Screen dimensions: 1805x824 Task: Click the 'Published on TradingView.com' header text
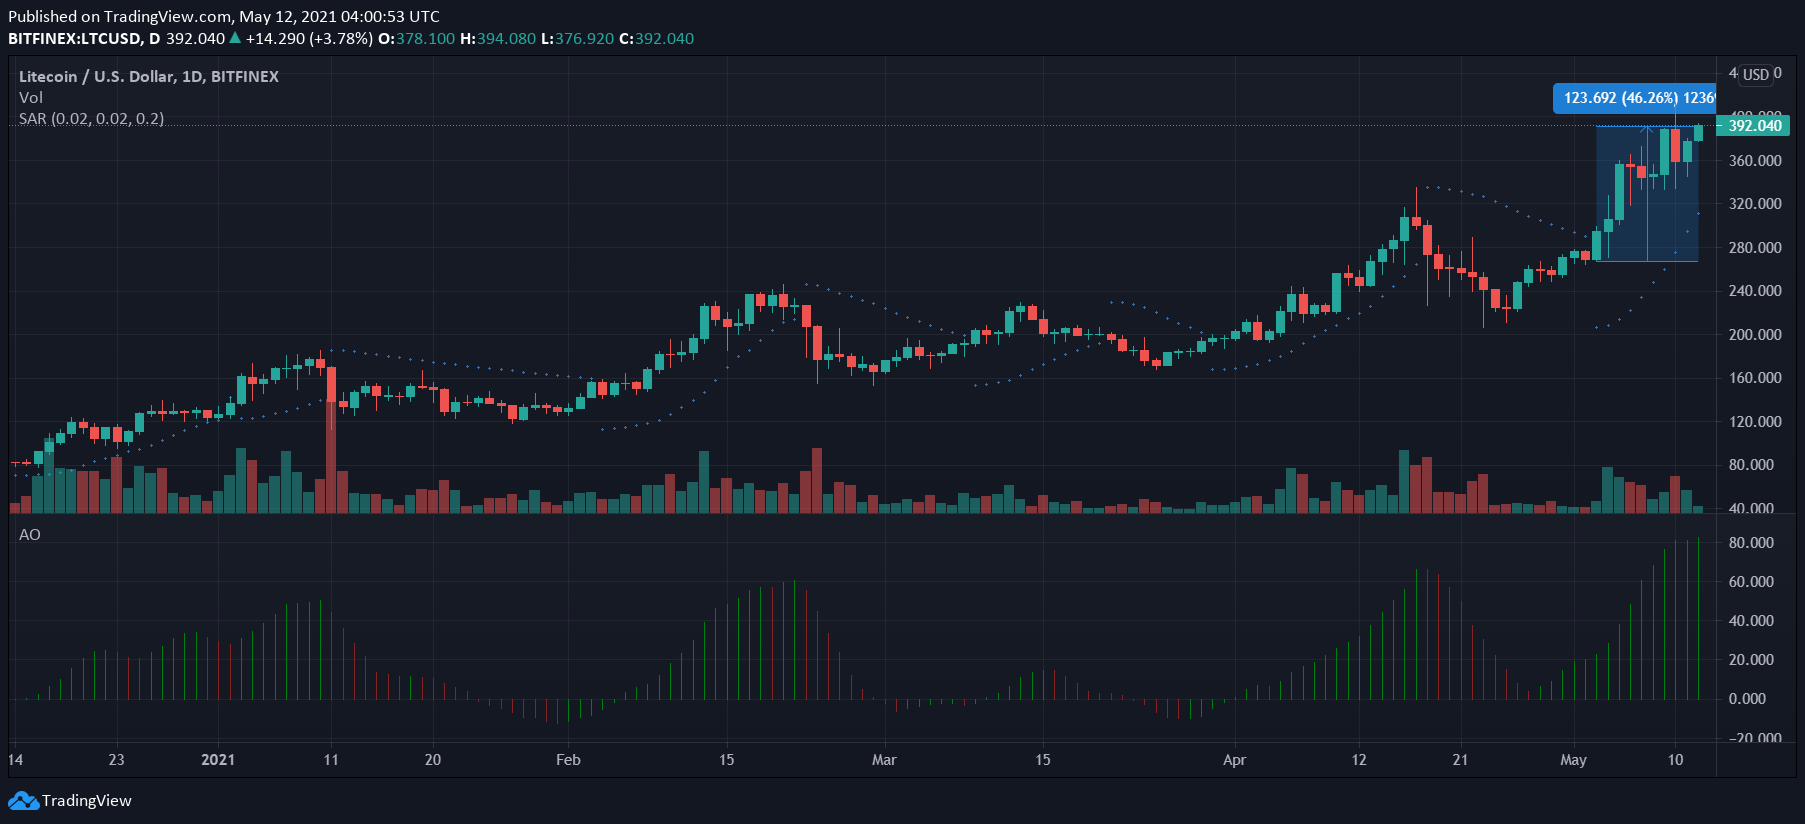tap(224, 16)
